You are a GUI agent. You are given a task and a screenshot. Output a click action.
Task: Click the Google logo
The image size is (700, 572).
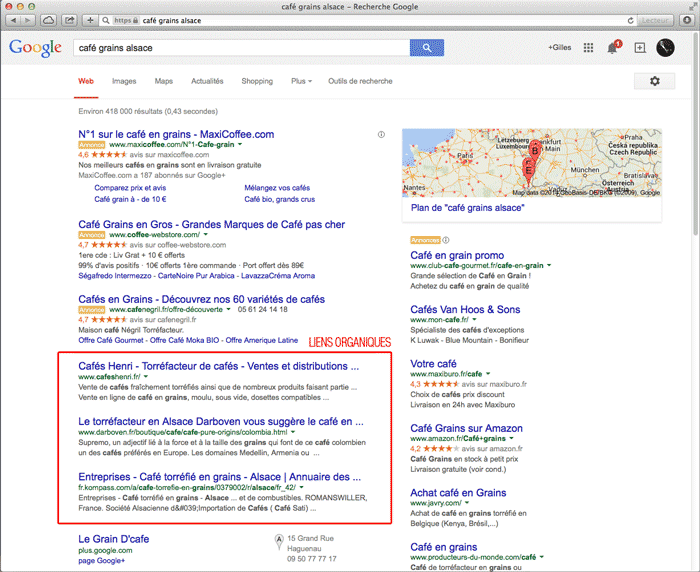(x=35, y=48)
